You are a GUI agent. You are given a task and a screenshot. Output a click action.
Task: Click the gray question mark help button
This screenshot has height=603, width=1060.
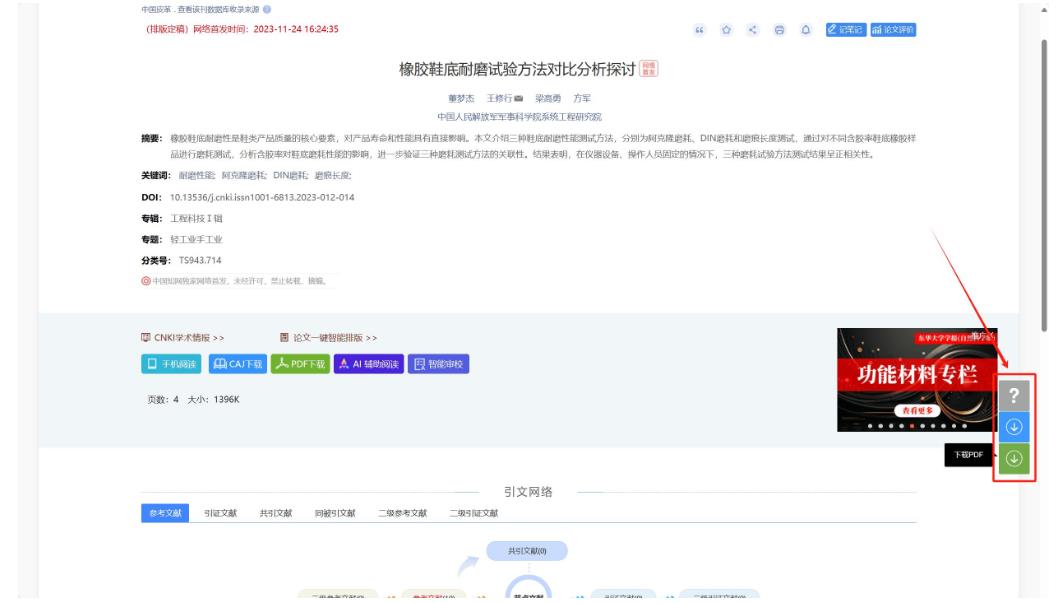1014,395
